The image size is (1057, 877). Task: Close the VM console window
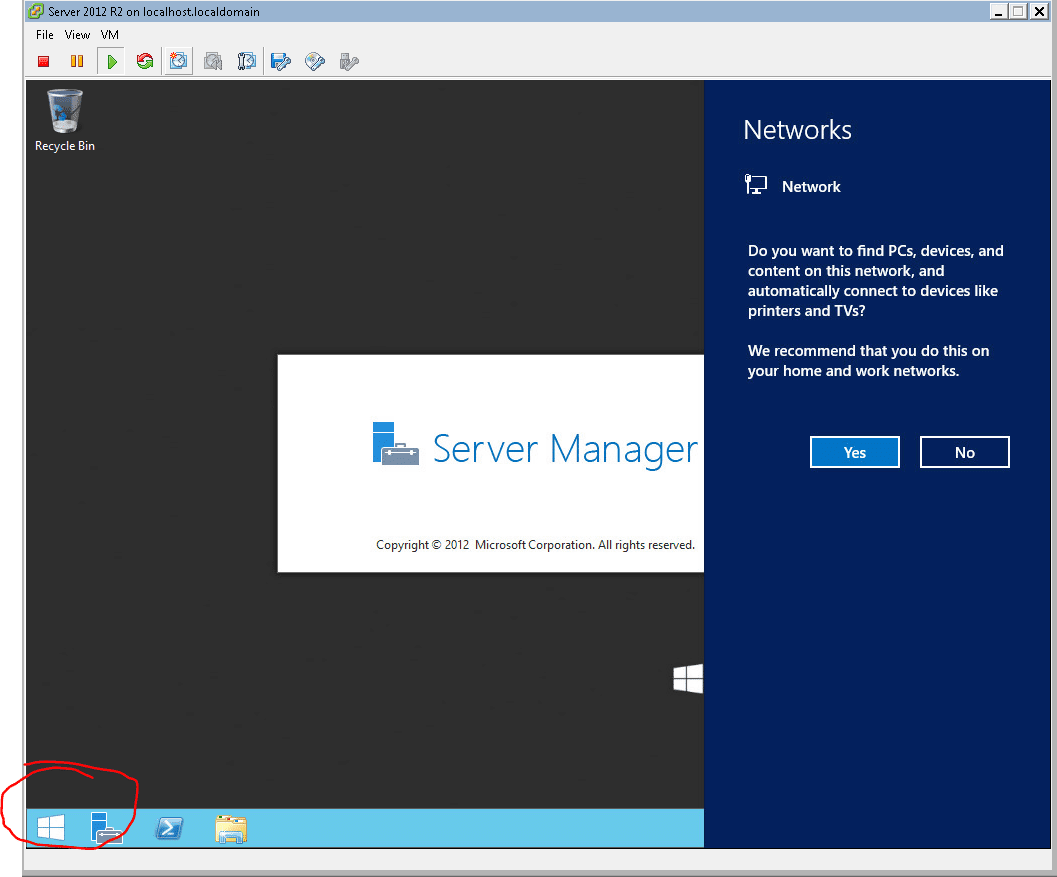1039,11
